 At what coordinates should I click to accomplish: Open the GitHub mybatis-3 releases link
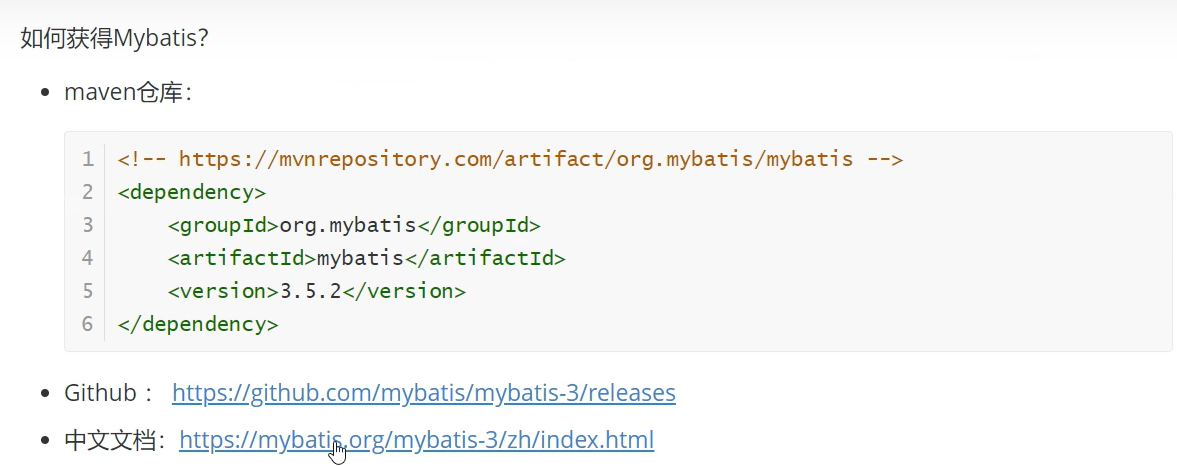click(x=423, y=393)
